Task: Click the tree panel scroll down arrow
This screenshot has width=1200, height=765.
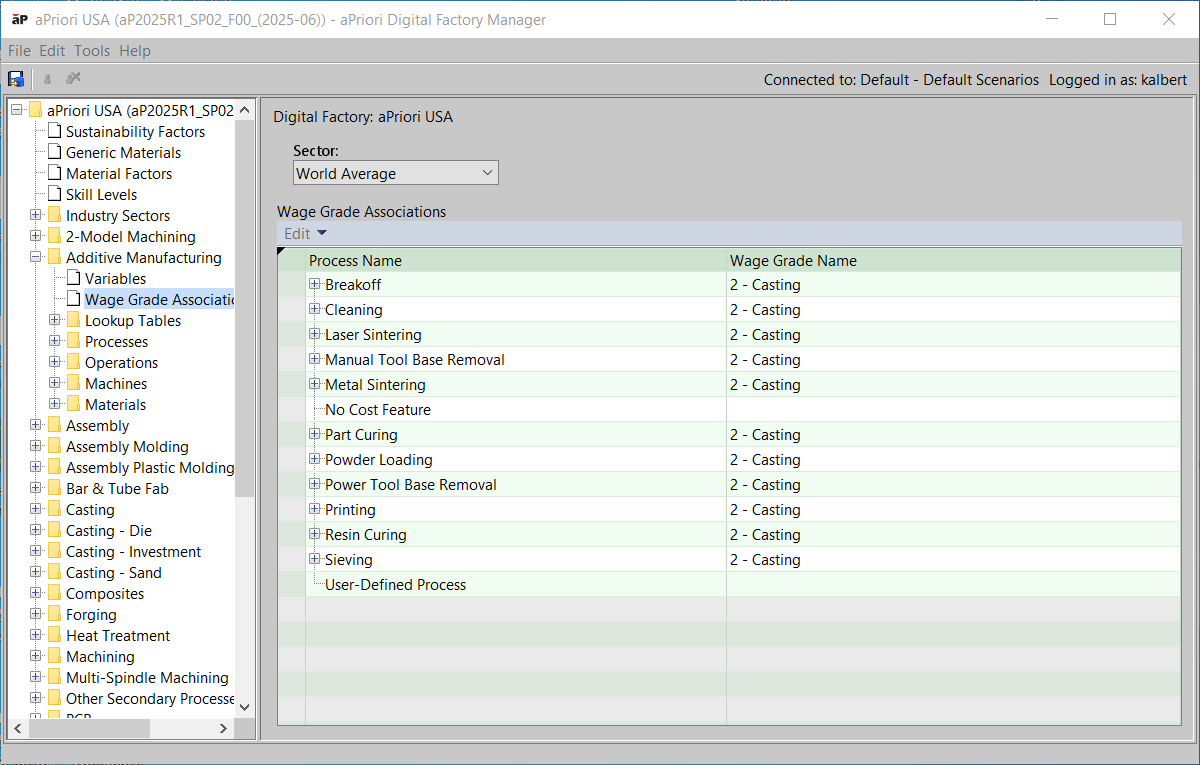Action: [245, 706]
